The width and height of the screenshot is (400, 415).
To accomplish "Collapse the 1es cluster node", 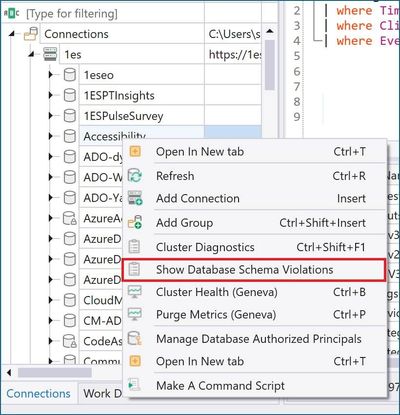I will click(x=31, y=54).
